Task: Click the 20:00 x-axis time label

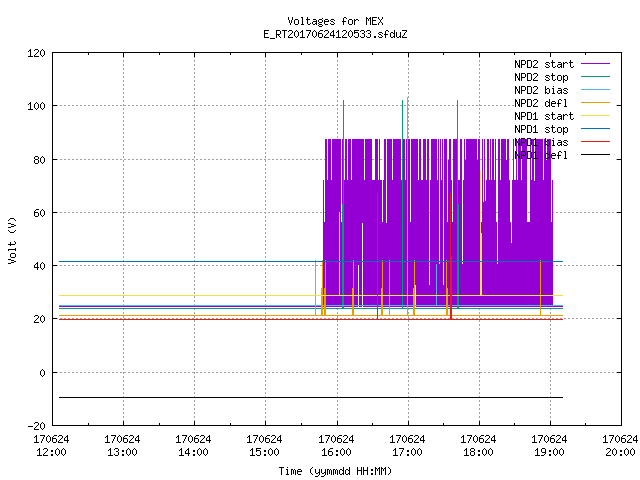Action: 620,452
